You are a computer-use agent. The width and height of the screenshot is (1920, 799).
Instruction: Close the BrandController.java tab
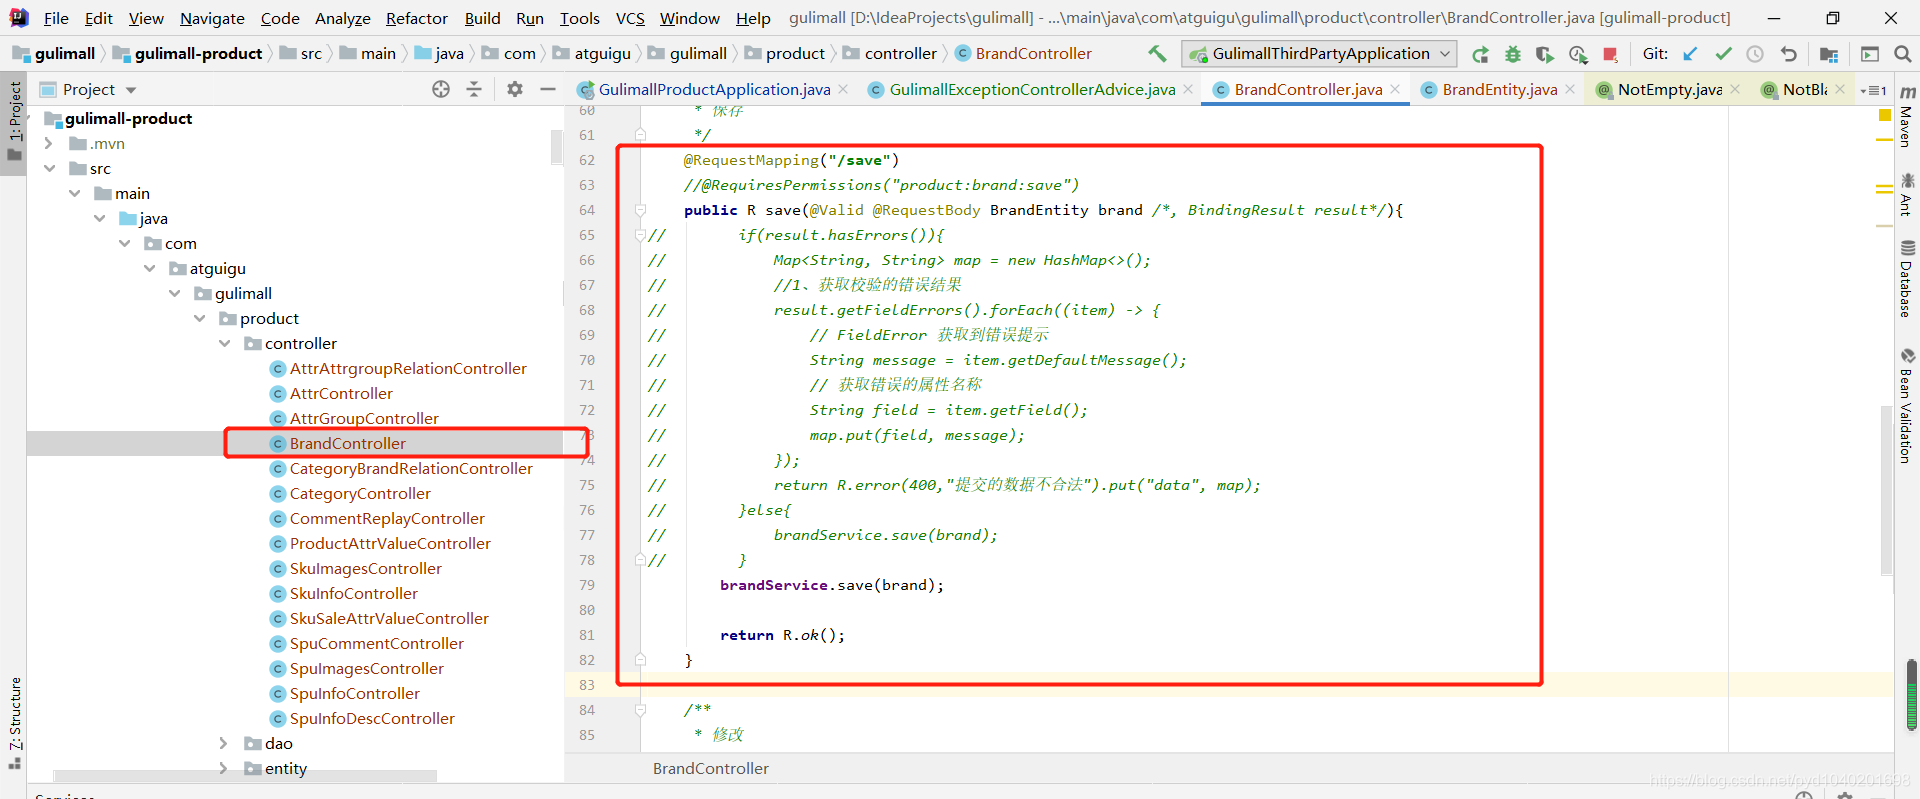point(1395,90)
